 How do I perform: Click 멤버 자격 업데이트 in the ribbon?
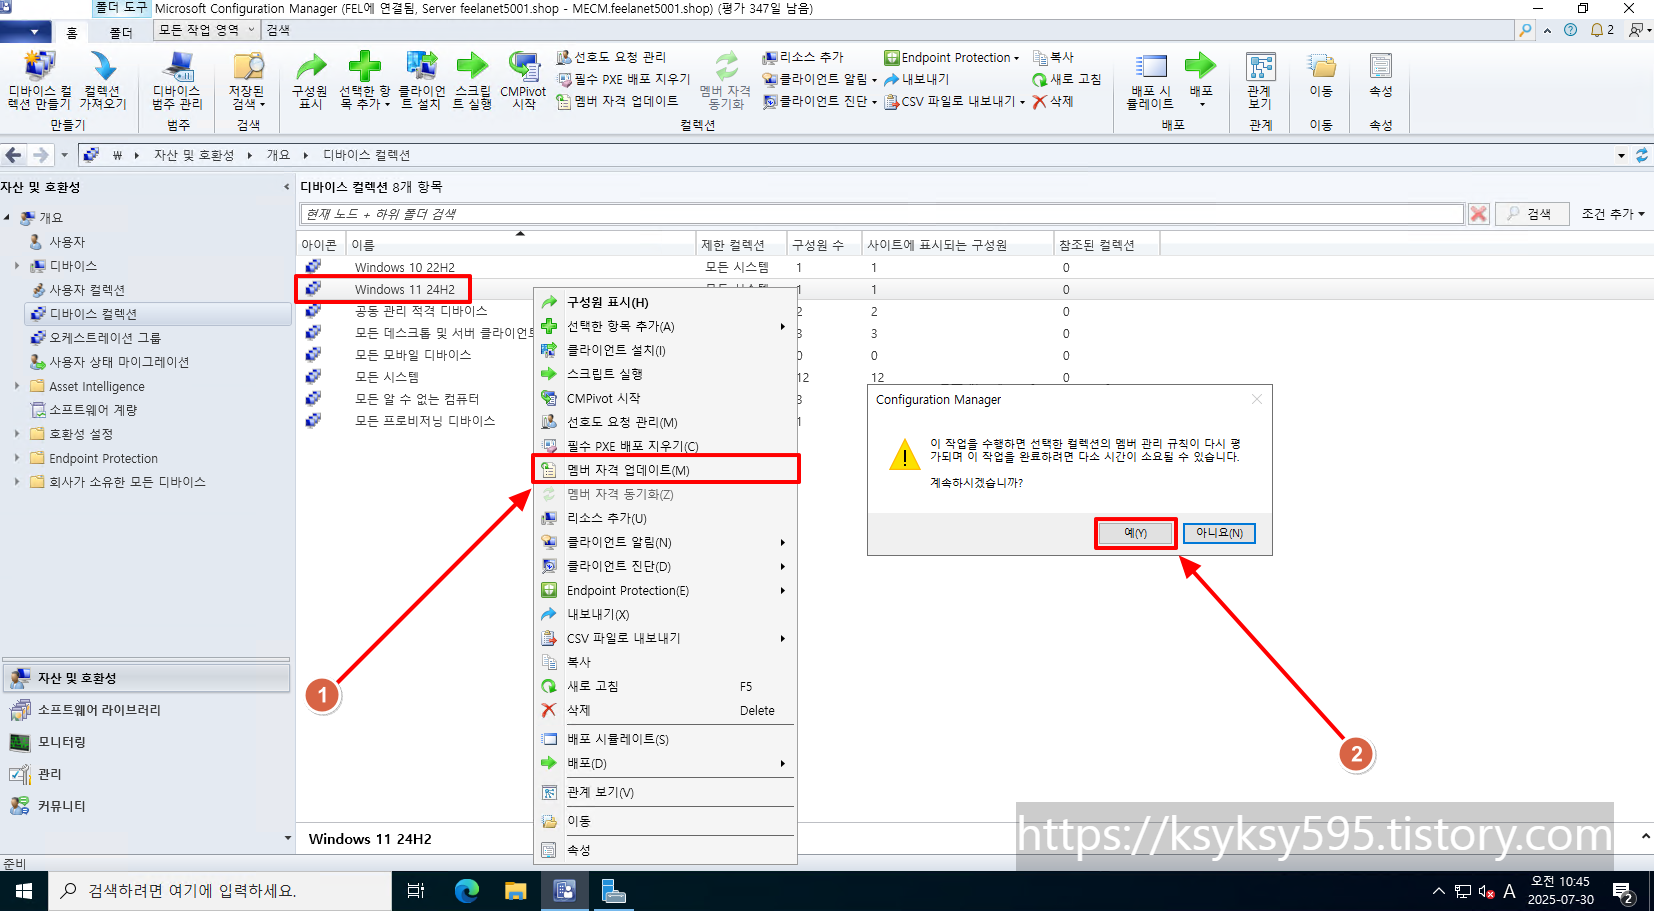(617, 101)
